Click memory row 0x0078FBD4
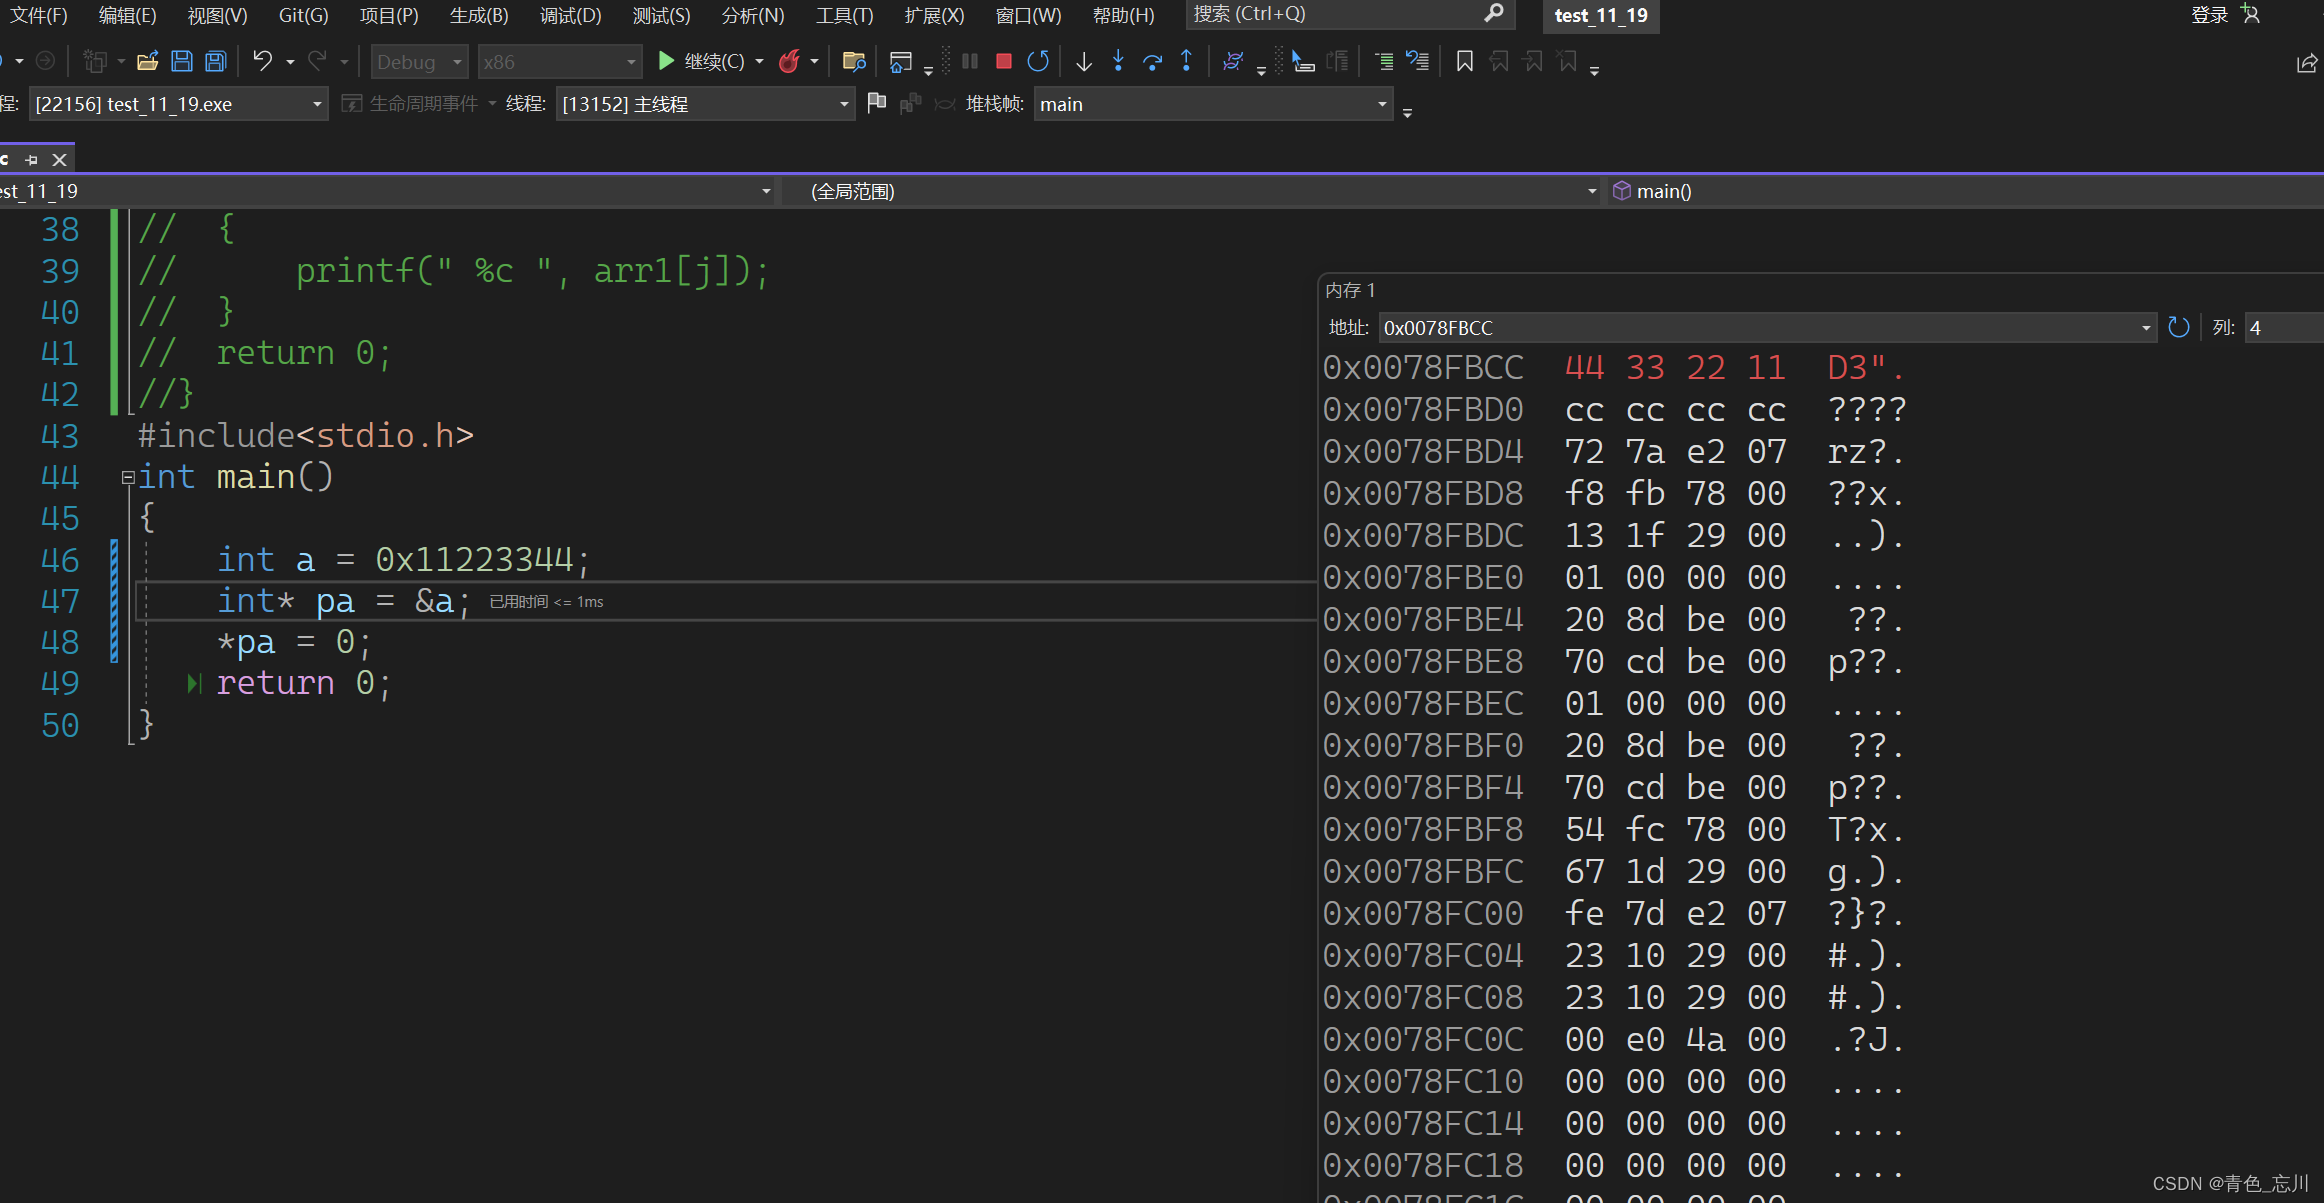The width and height of the screenshot is (2324, 1203). (1614, 452)
